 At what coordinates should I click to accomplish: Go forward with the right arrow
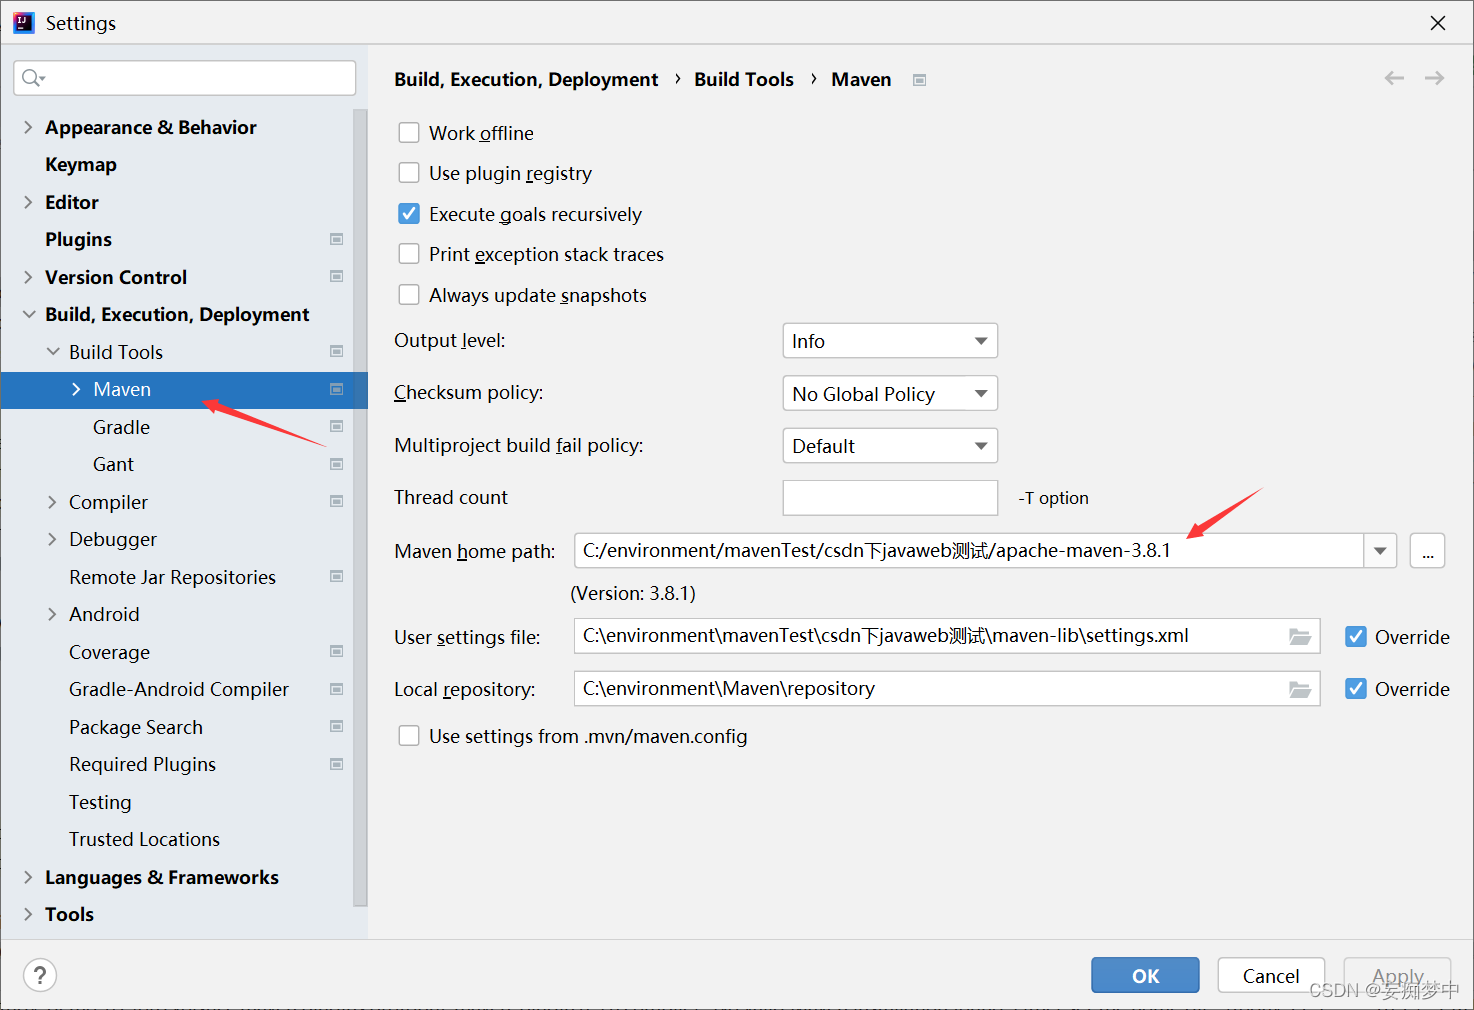click(1434, 78)
